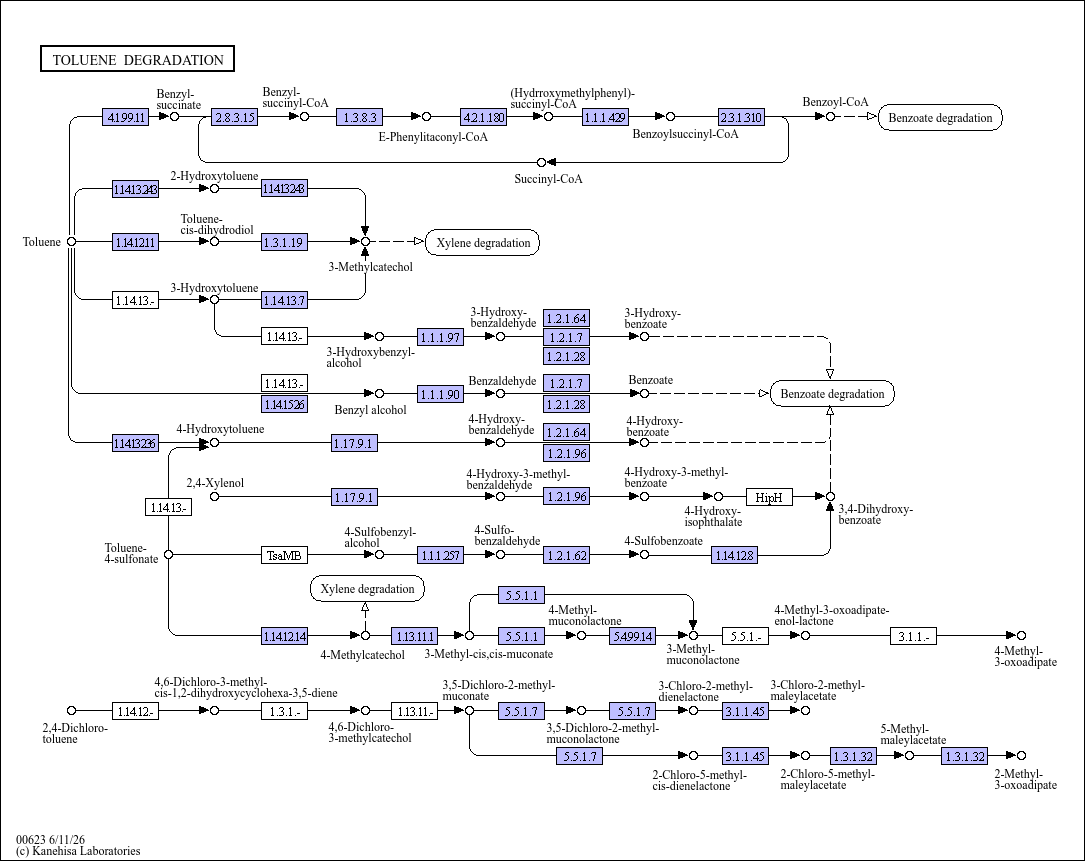Open enzyme 1.14.12.14 box
Screen dimensions: 1085x861
(x=284, y=636)
